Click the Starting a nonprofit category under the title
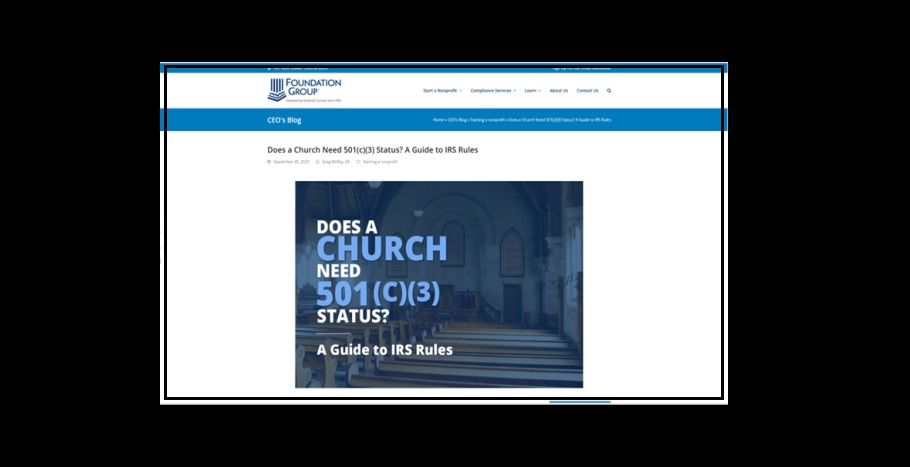The height and width of the screenshot is (467, 910). [x=380, y=161]
